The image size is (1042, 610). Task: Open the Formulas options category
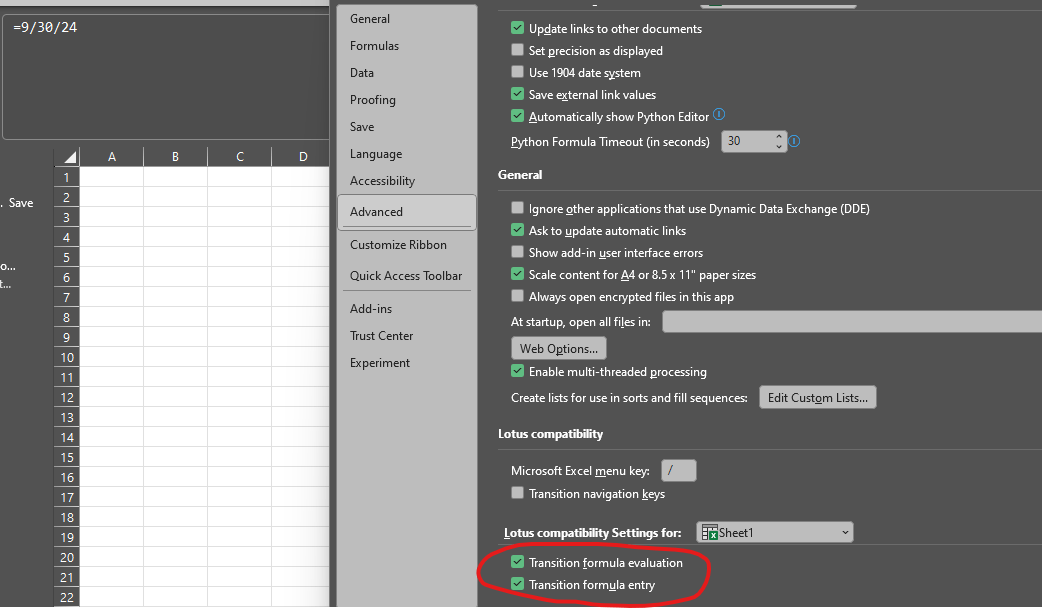374,46
